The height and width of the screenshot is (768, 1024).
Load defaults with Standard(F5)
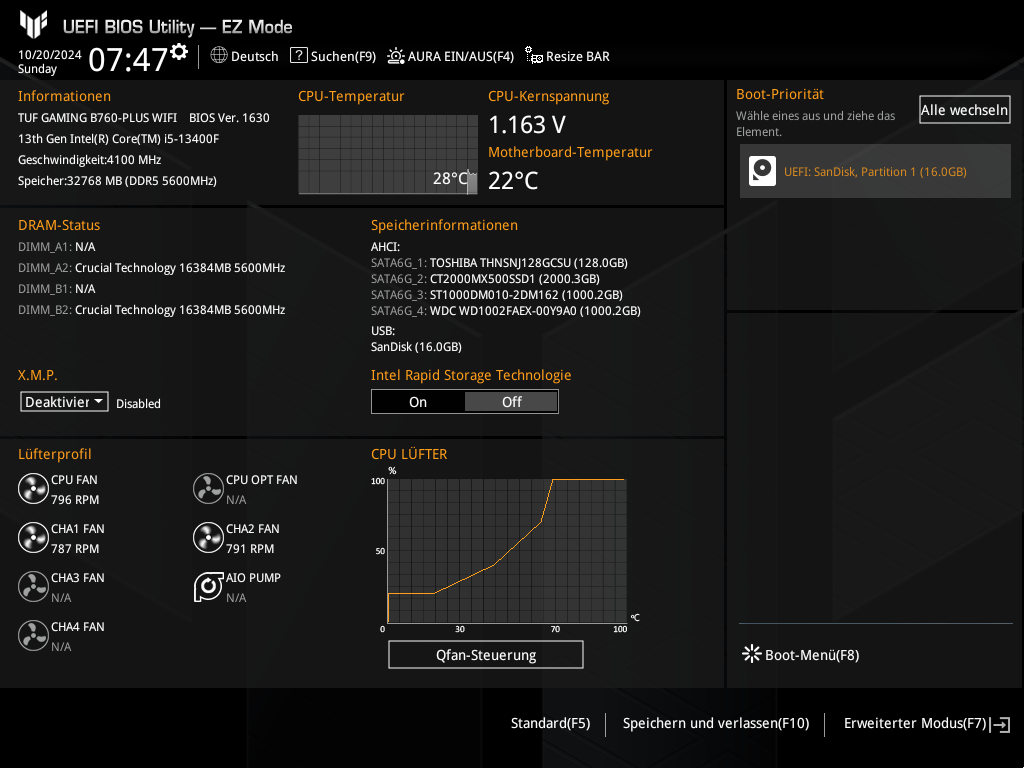pos(551,723)
